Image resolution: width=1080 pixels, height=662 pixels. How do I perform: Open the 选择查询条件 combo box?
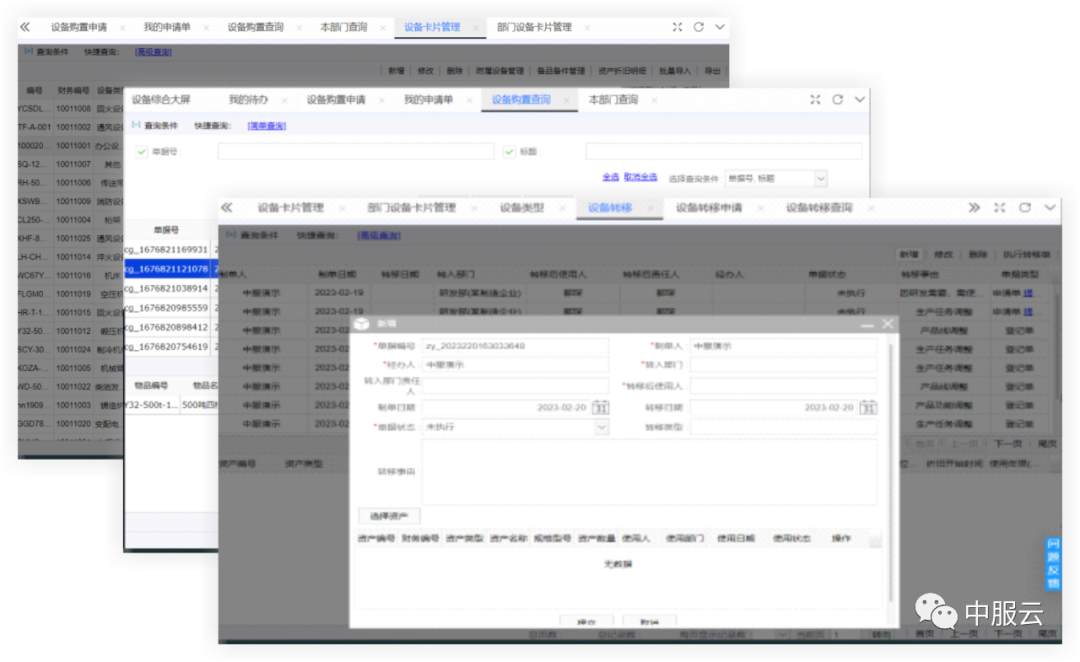776,178
